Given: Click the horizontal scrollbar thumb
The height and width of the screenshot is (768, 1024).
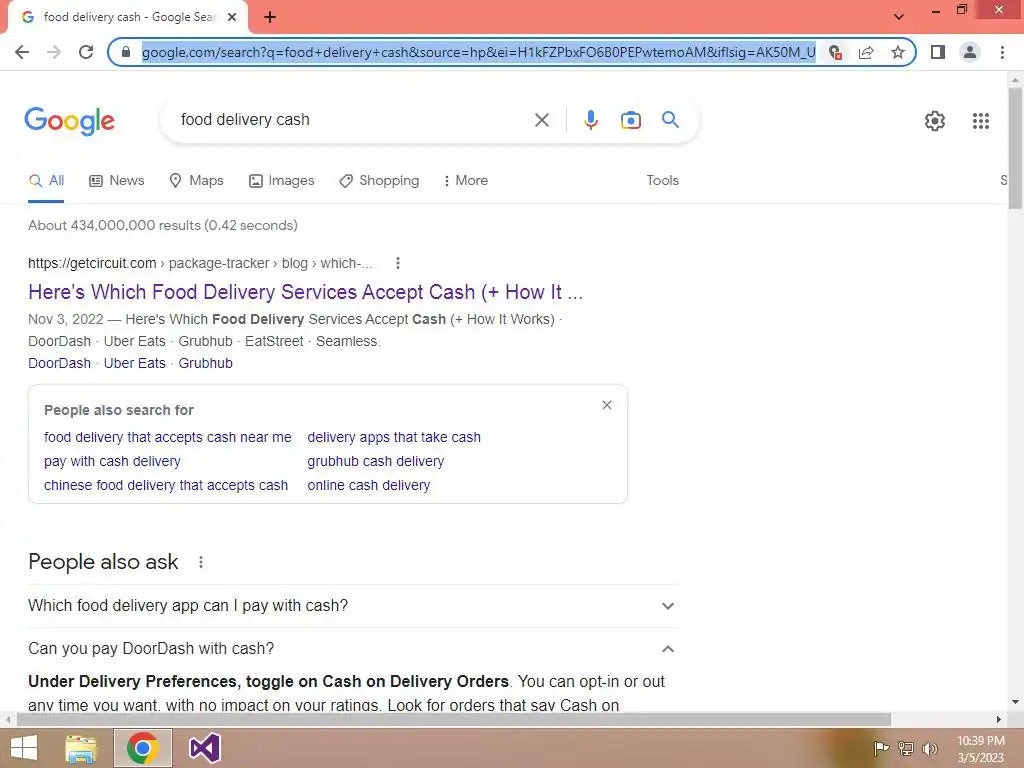Looking at the screenshot, I should pyautogui.click(x=453, y=720).
